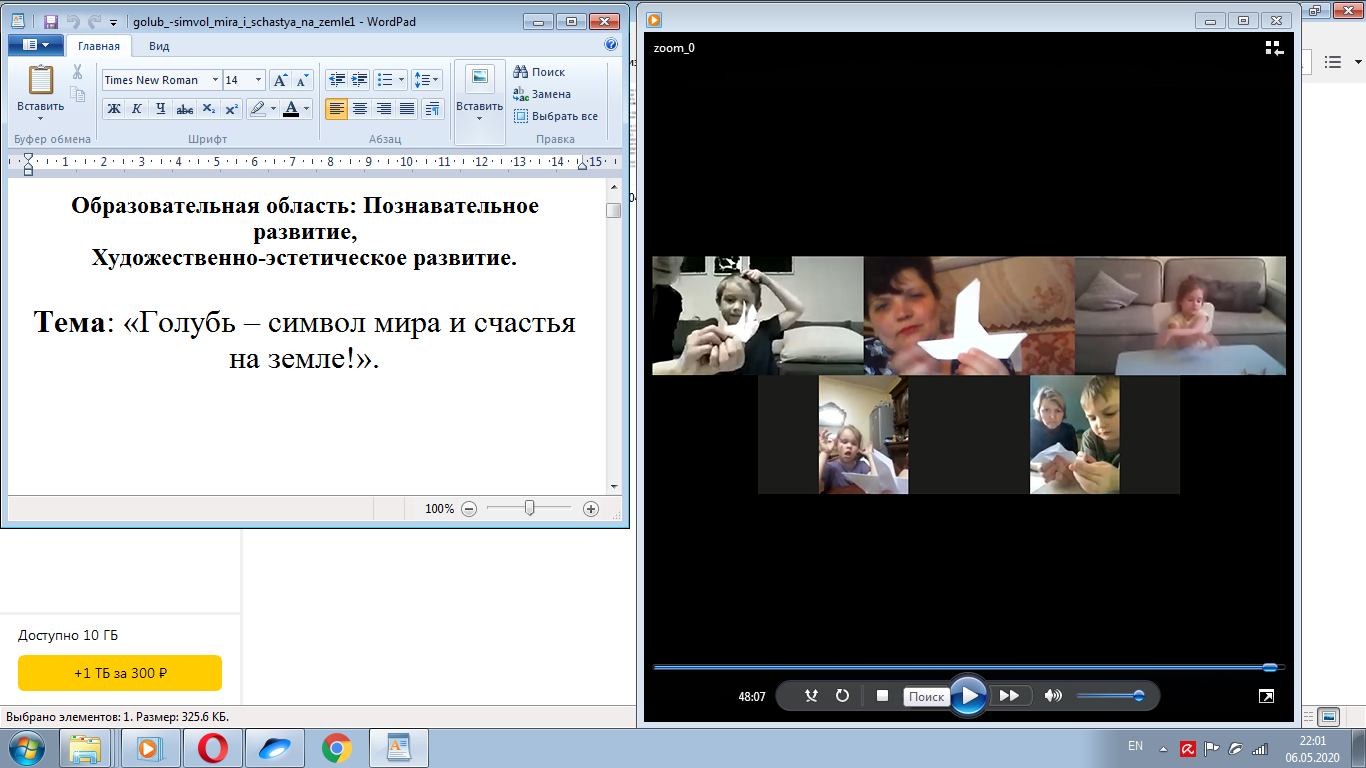
Task: Turn on shuffle in media player
Action: pyautogui.click(x=812, y=696)
